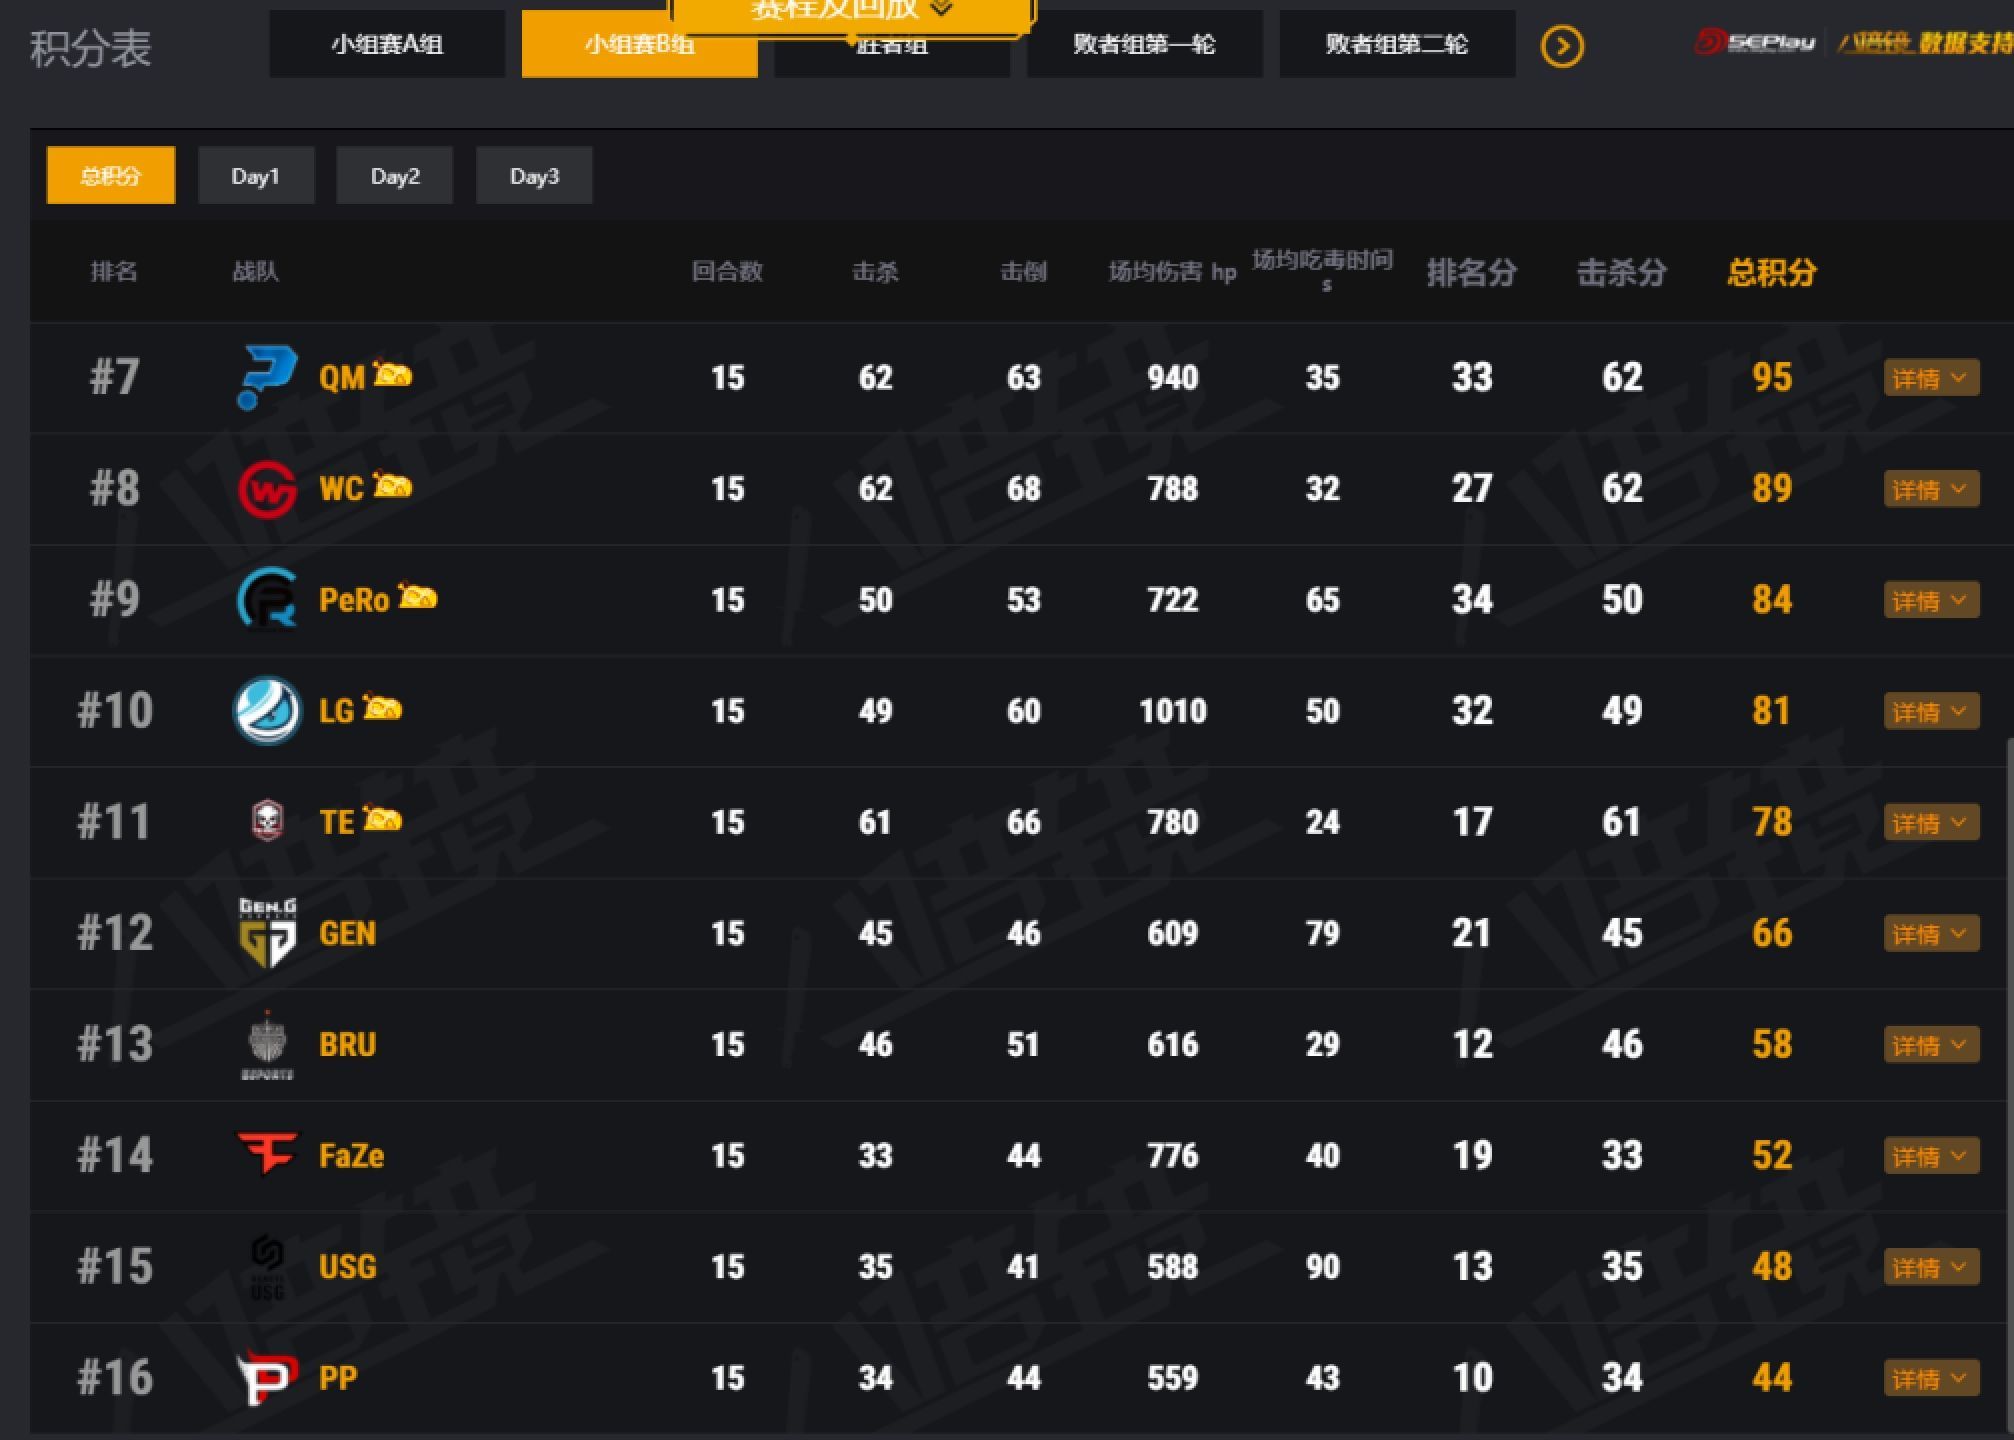
Task: Click the chicken icon beside TE
Action: pyautogui.click(x=382, y=820)
